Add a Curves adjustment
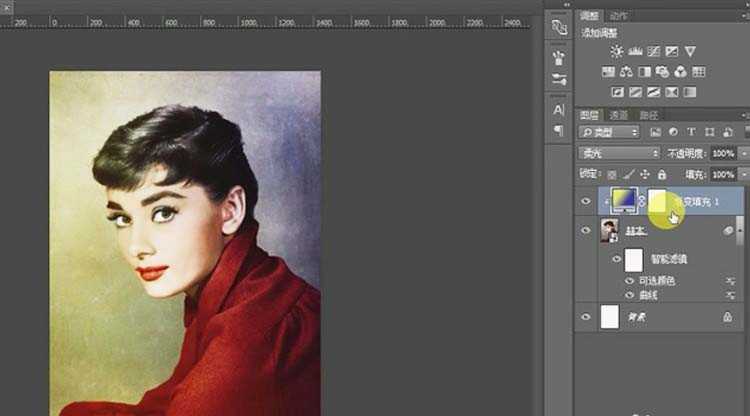This screenshot has width=750, height=416. click(653, 51)
